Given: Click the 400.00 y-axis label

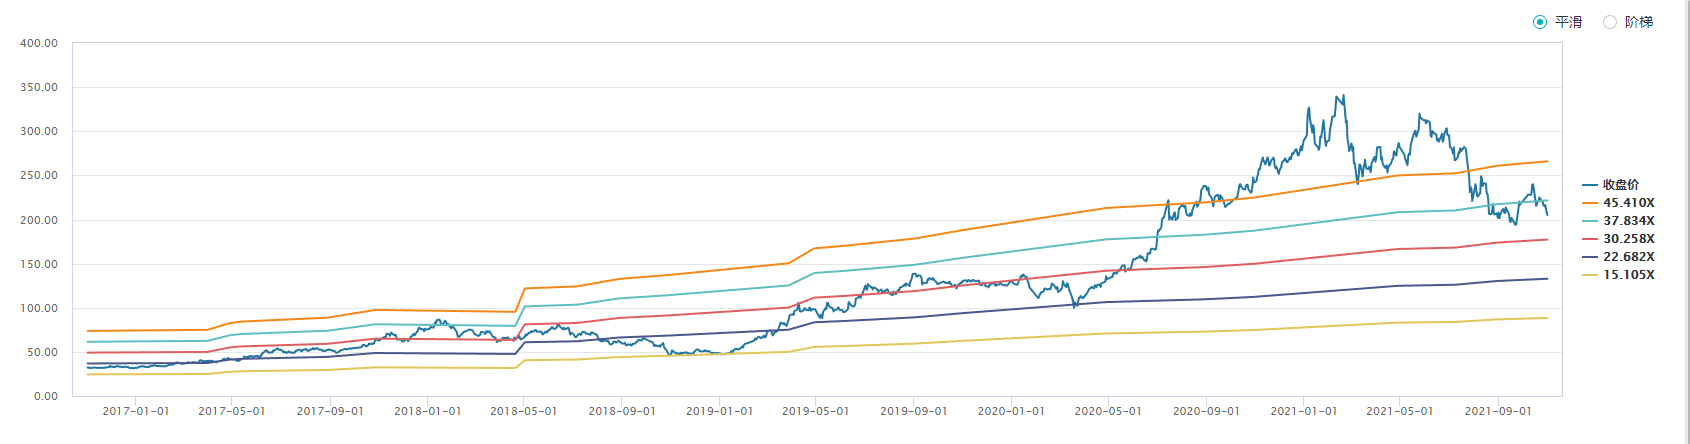Looking at the screenshot, I should click(39, 44).
